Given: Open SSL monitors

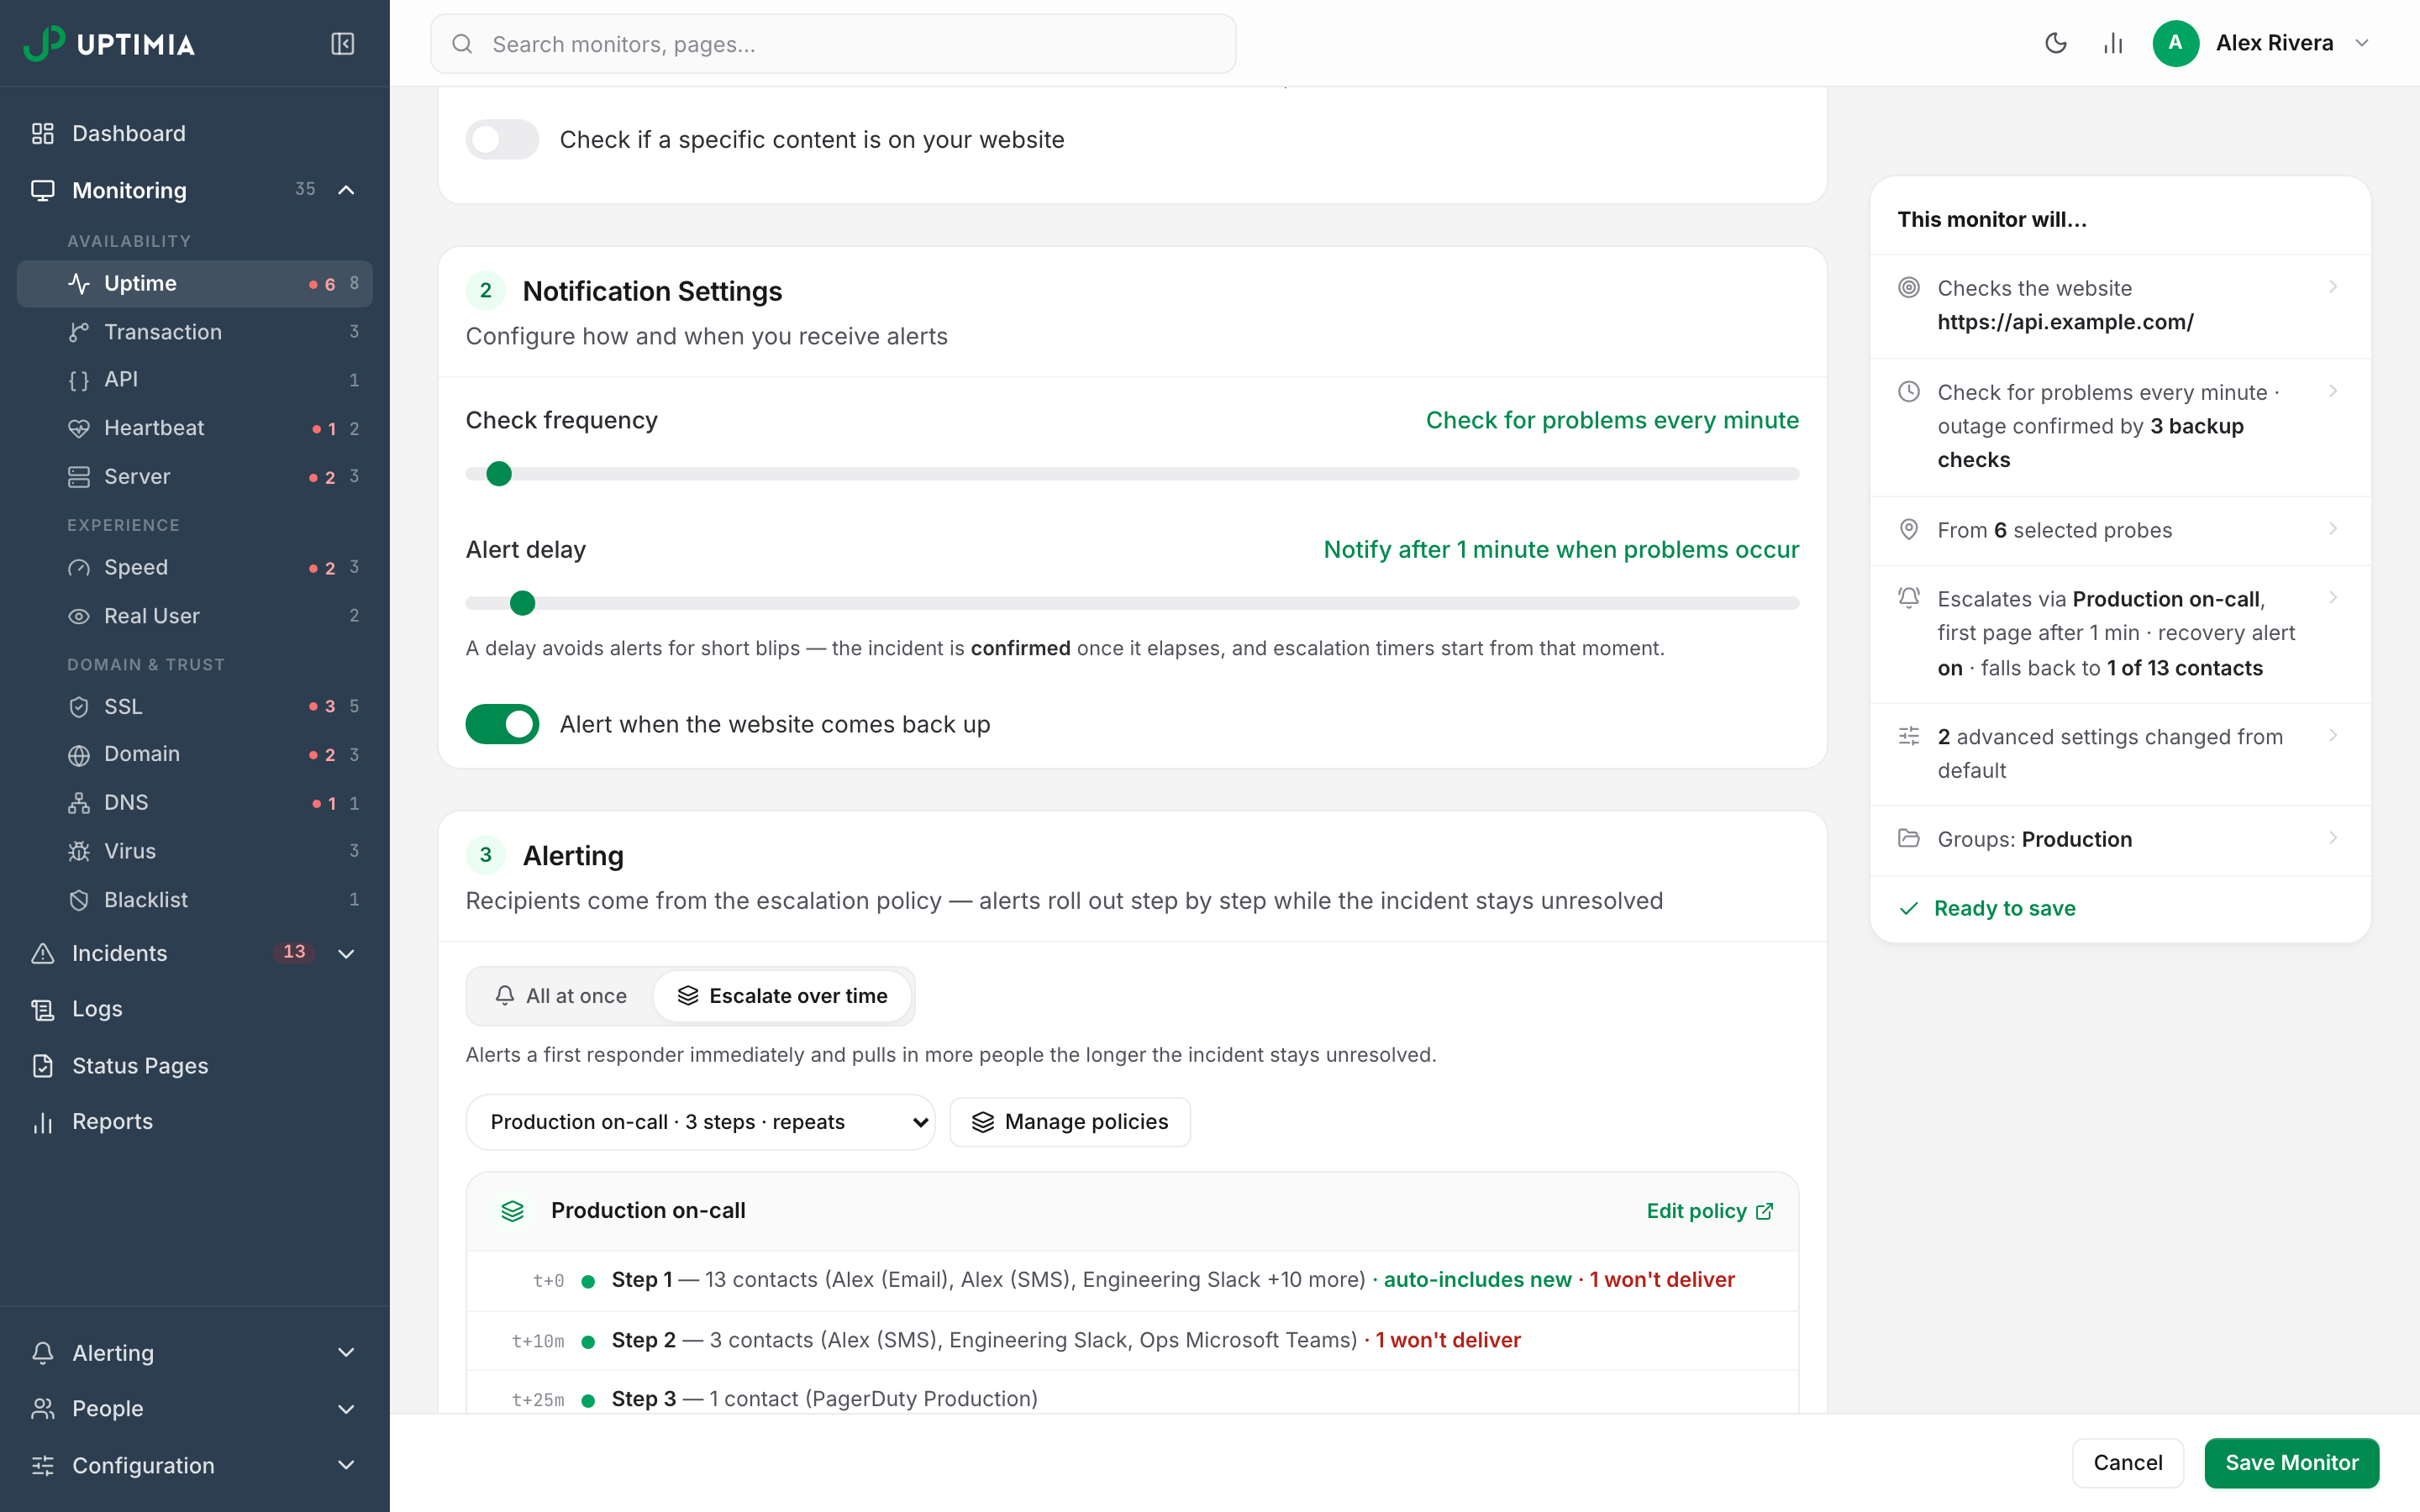Looking at the screenshot, I should pyautogui.click(x=195, y=706).
